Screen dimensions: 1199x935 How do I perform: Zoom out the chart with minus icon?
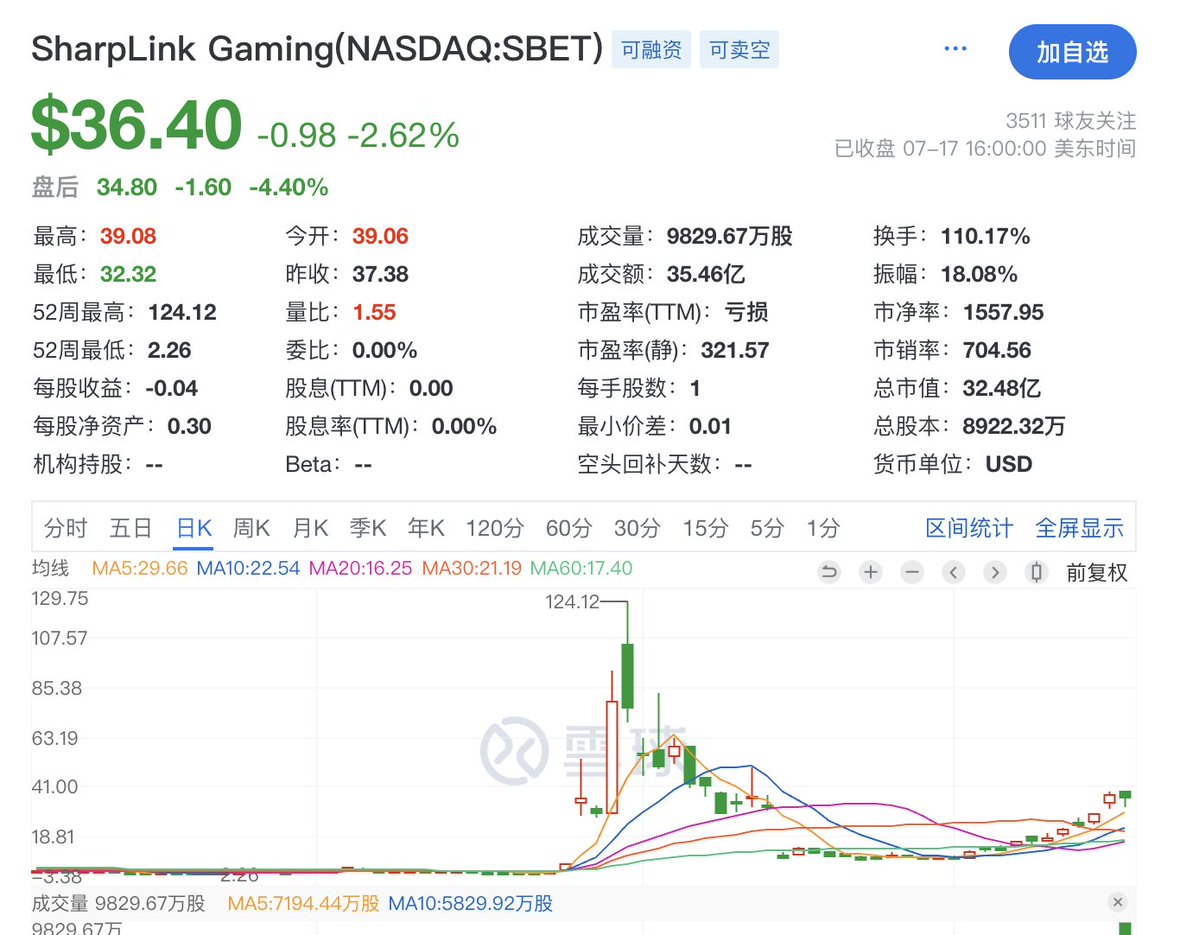(911, 572)
